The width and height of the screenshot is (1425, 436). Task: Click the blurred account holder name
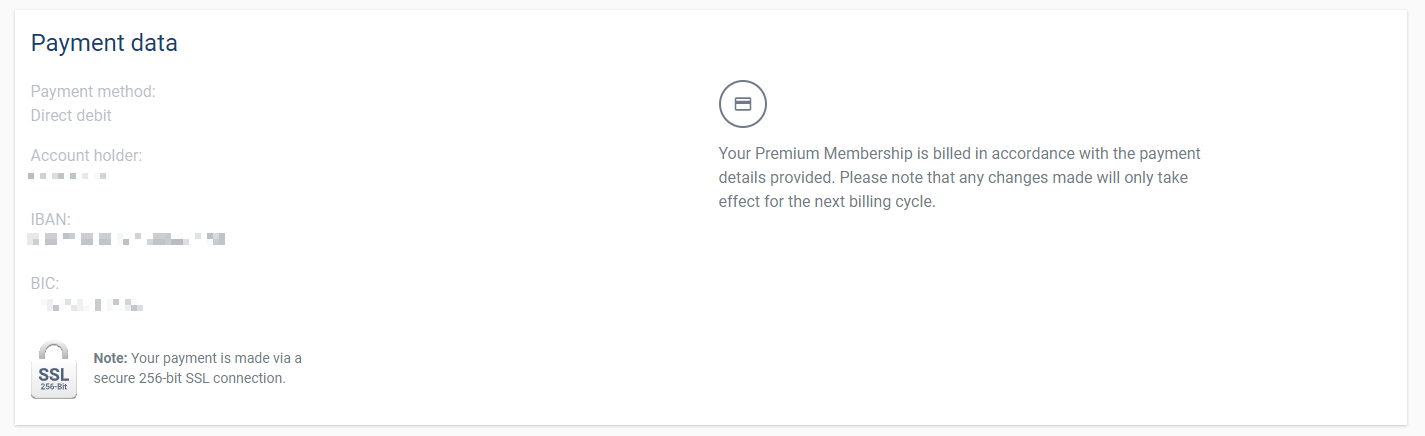(x=67, y=177)
